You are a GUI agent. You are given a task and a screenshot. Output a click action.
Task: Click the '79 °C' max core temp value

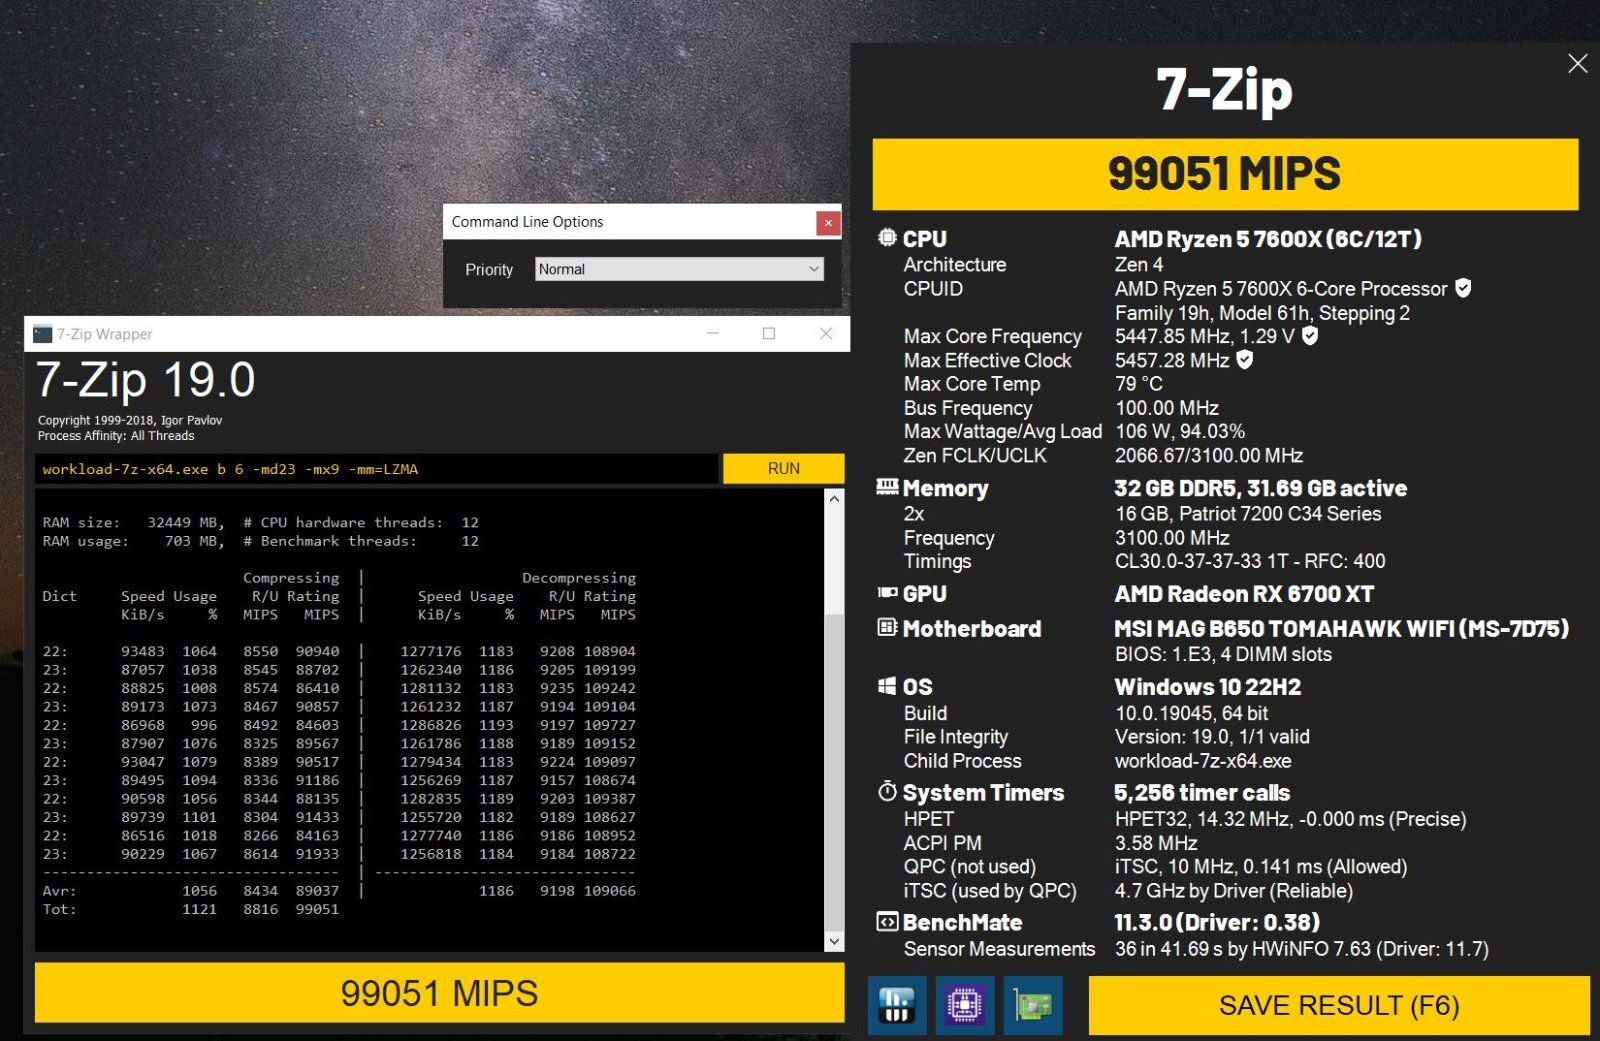[x=1139, y=384]
